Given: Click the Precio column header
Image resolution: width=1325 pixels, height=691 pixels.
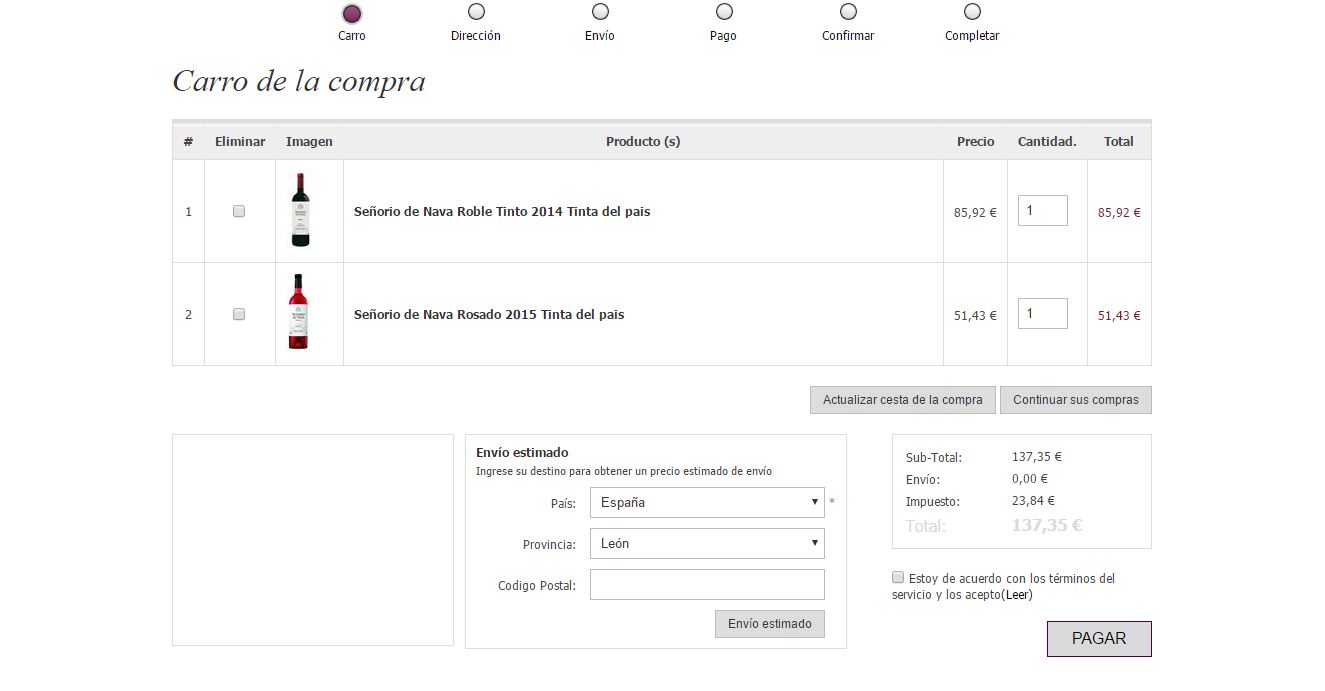Looking at the screenshot, I should [x=975, y=142].
